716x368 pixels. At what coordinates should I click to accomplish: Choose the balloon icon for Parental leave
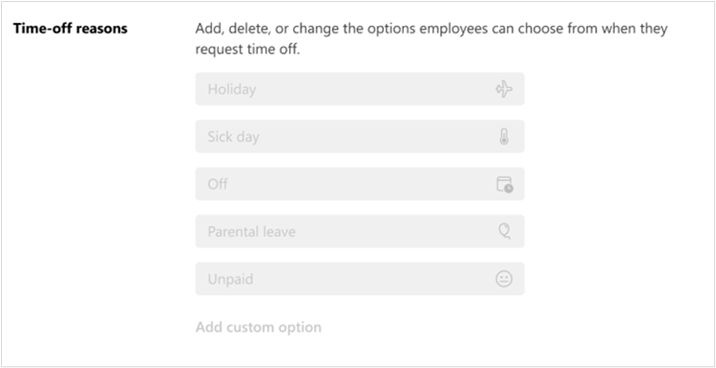[504, 231]
